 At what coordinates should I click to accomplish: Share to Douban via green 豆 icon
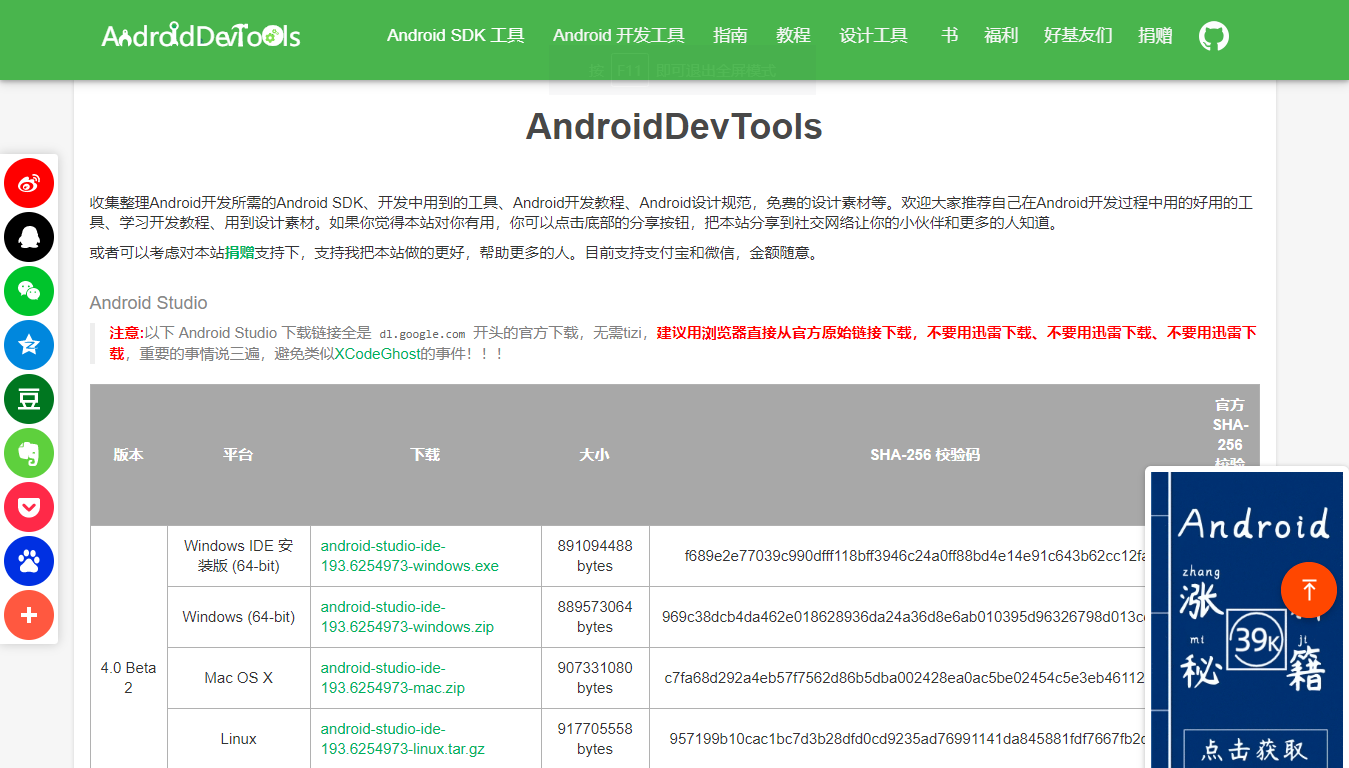click(29, 399)
